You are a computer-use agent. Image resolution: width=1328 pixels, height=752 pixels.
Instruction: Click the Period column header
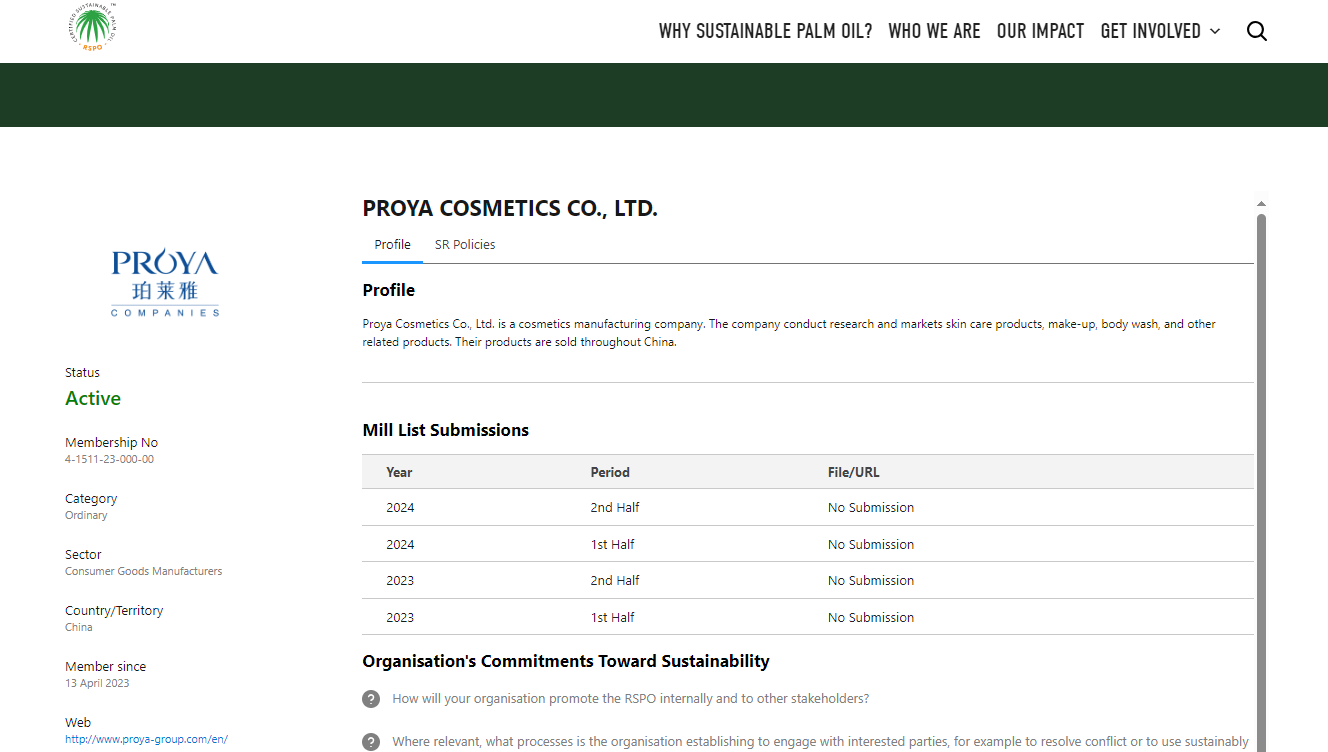(610, 472)
